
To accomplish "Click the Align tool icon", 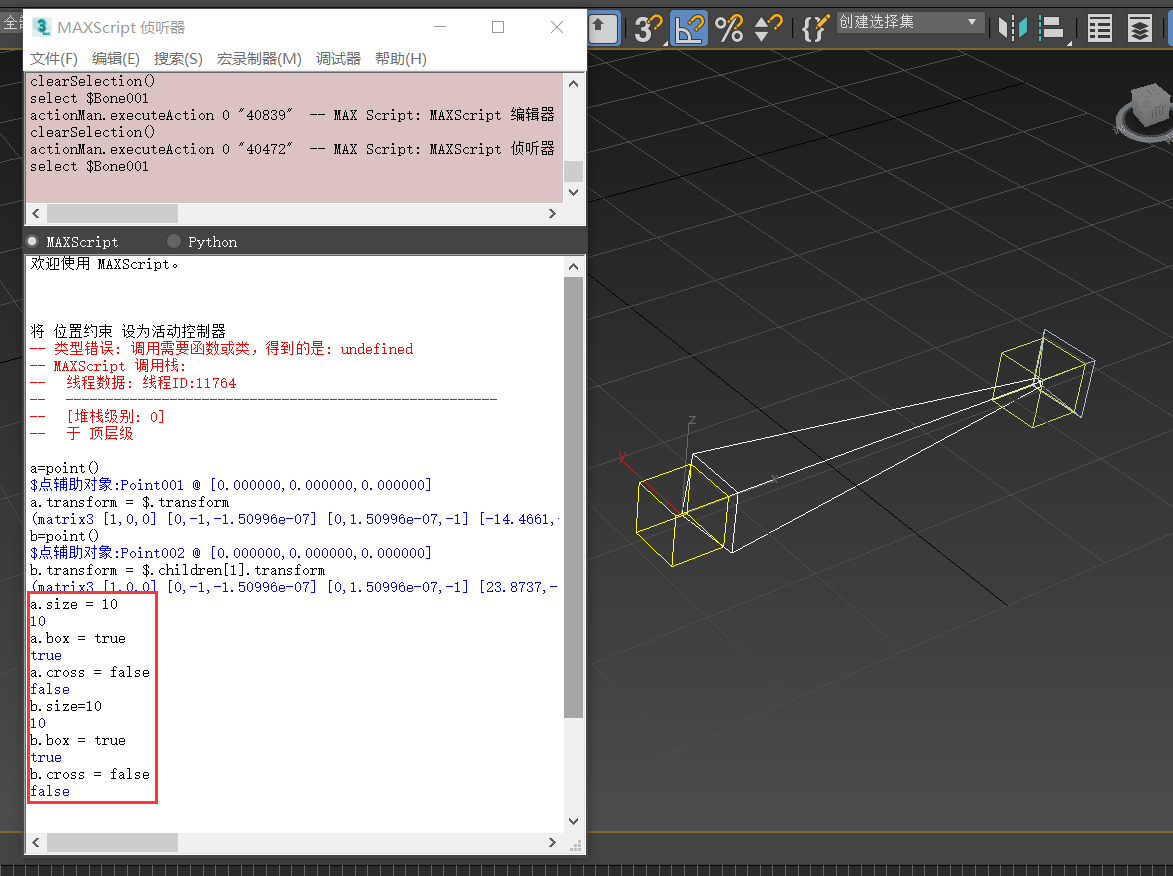I will pyautogui.click(x=1053, y=28).
